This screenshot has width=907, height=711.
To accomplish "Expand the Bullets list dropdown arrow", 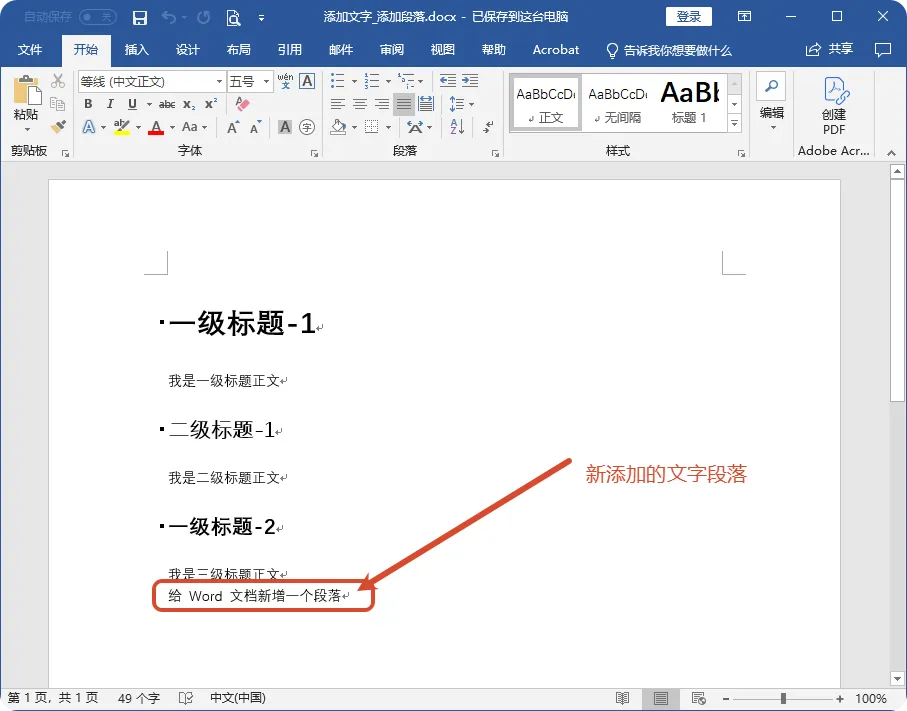I will click(x=354, y=82).
